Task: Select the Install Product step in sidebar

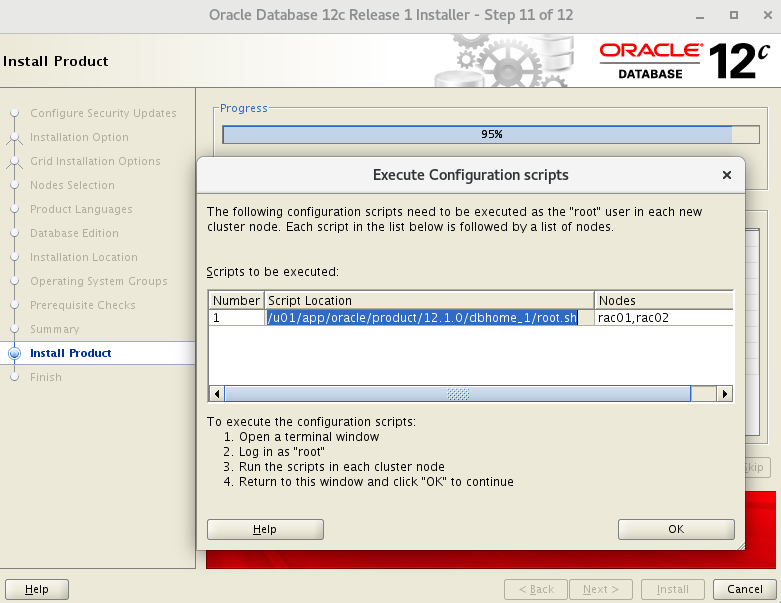Action: pyautogui.click(x=71, y=353)
